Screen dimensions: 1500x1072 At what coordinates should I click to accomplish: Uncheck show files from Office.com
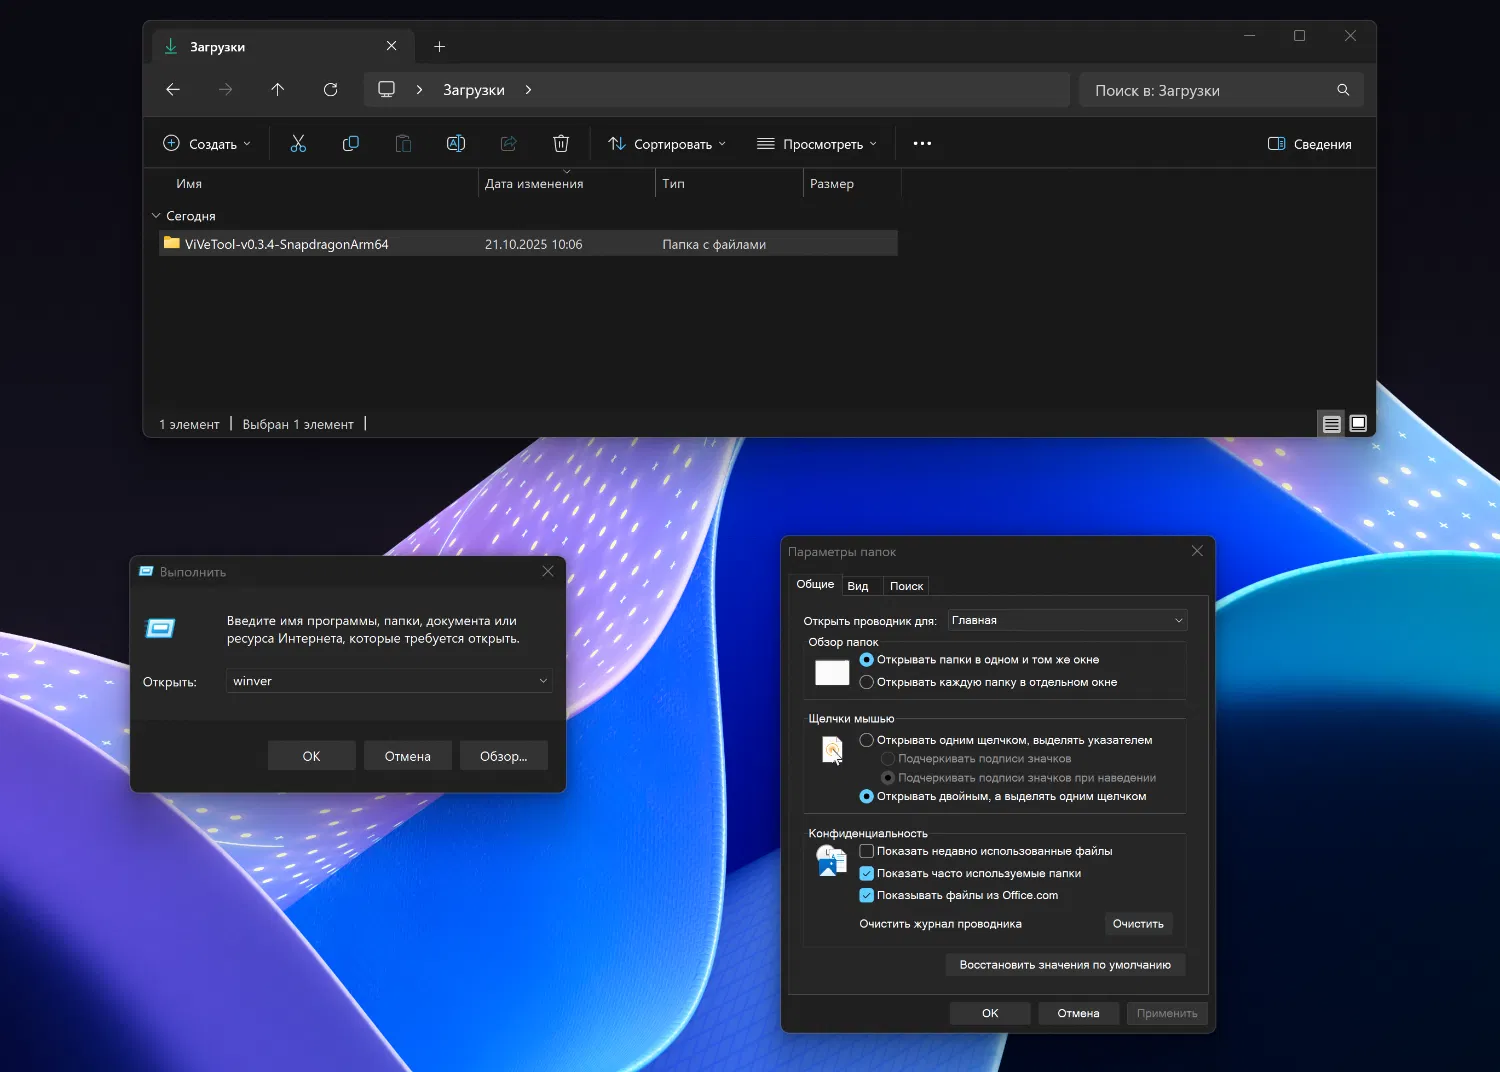pos(867,895)
